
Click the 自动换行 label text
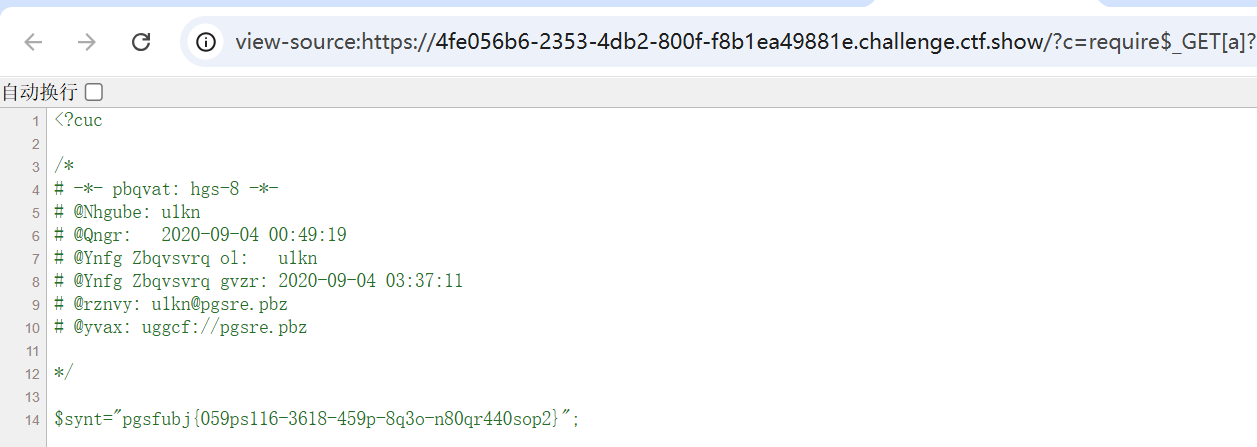tap(39, 93)
